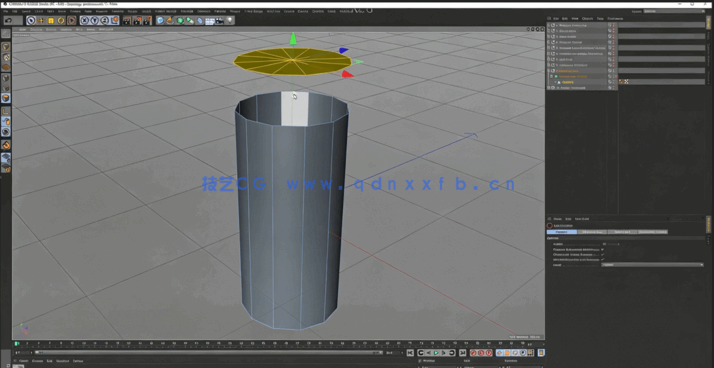Select the yellow Scale tool

(51, 20)
